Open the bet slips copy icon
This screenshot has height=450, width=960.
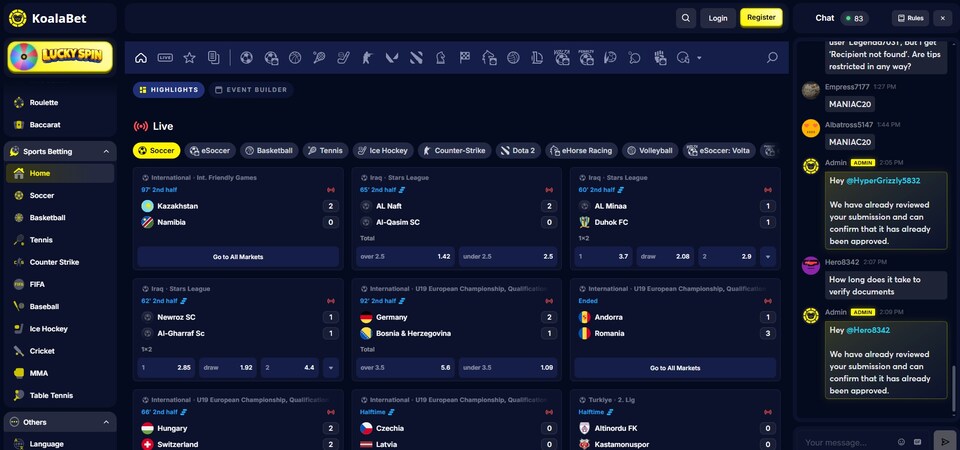pyautogui.click(x=213, y=58)
